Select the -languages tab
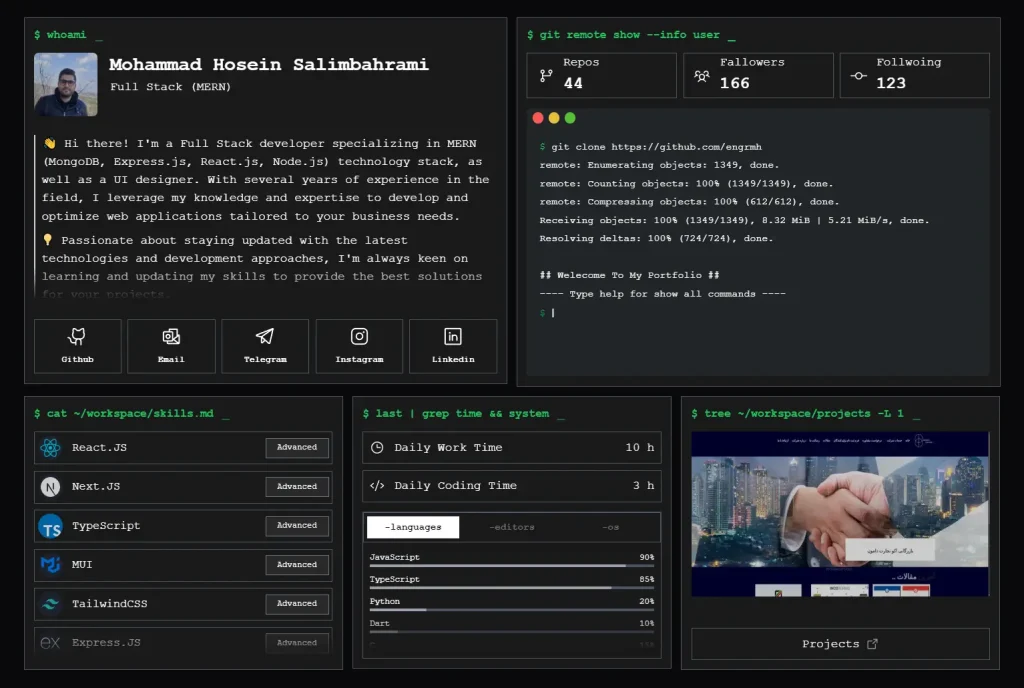Viewport: 1024px width, 688px height. coord(414,526)
